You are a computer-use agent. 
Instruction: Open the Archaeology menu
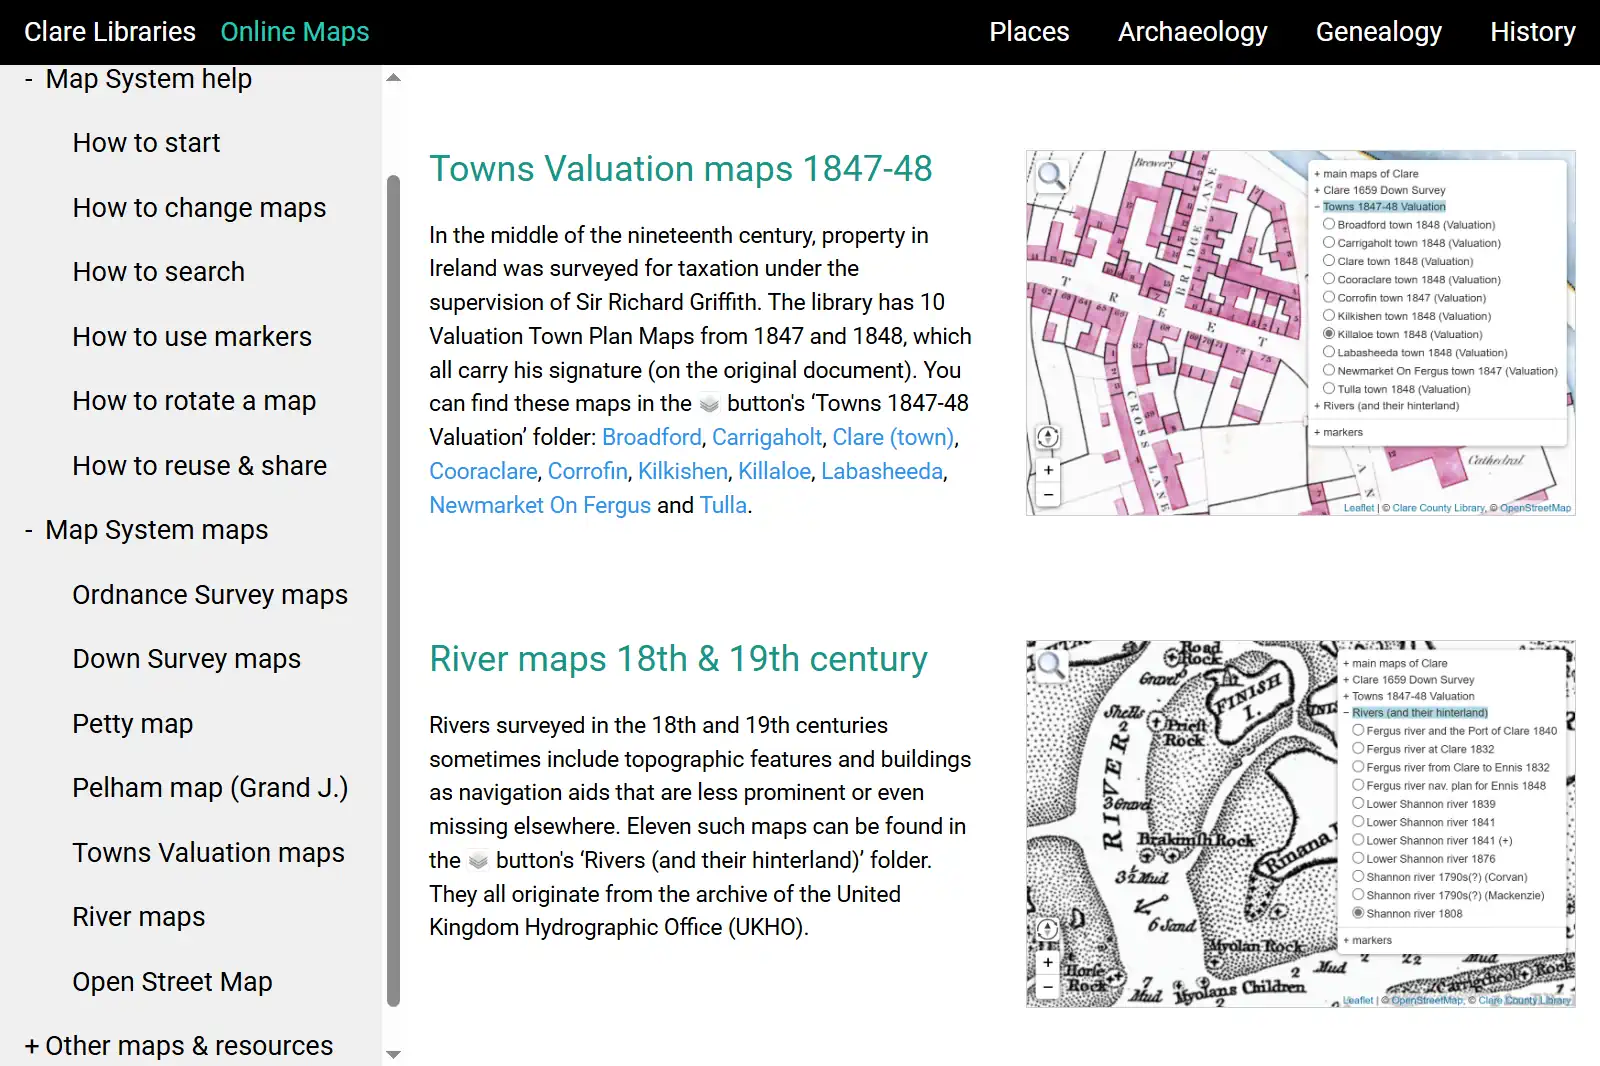(1192, 32)
